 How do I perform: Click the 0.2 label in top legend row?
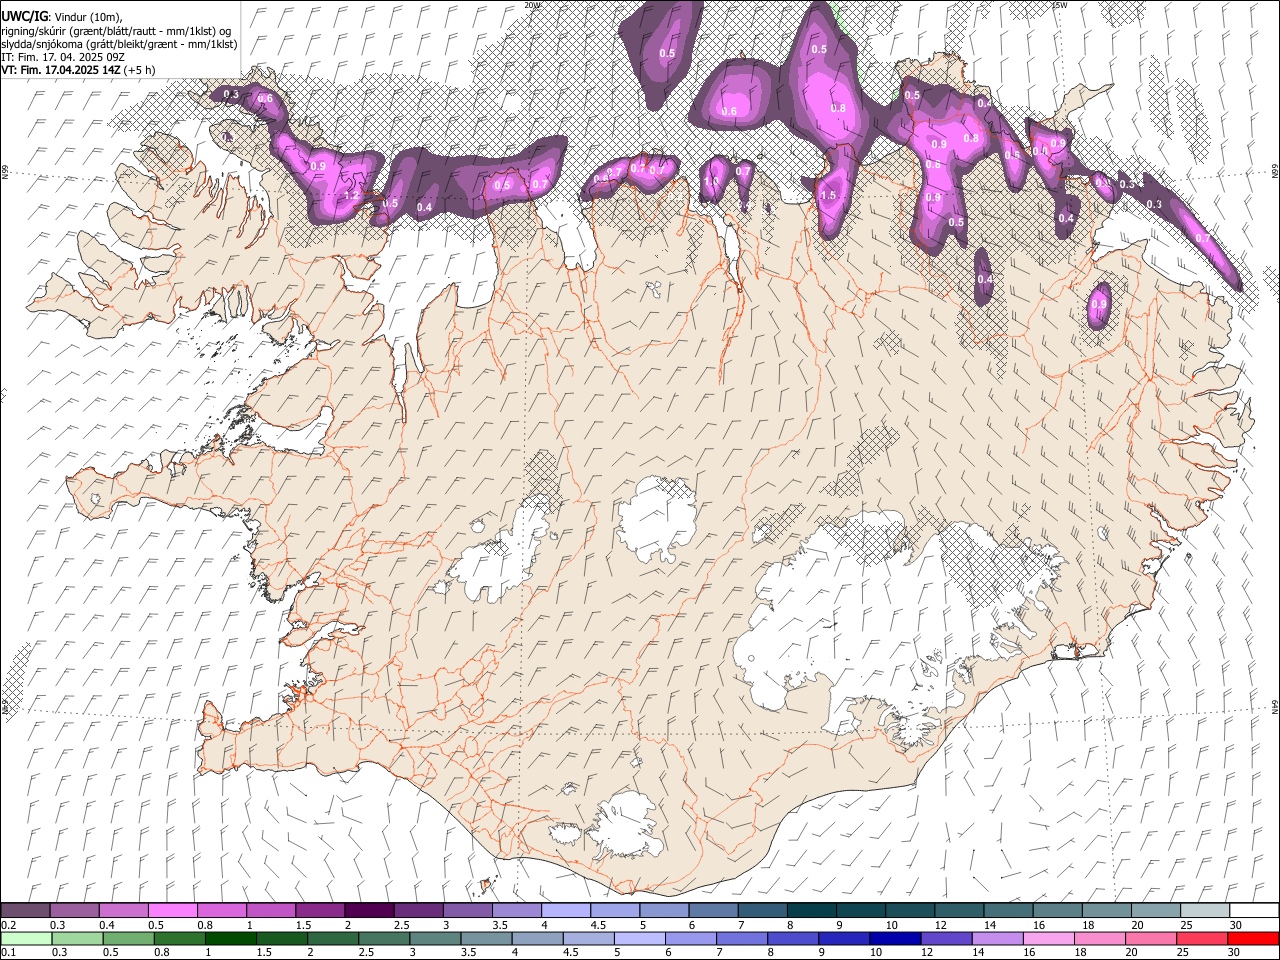click(x=10, y=925)
